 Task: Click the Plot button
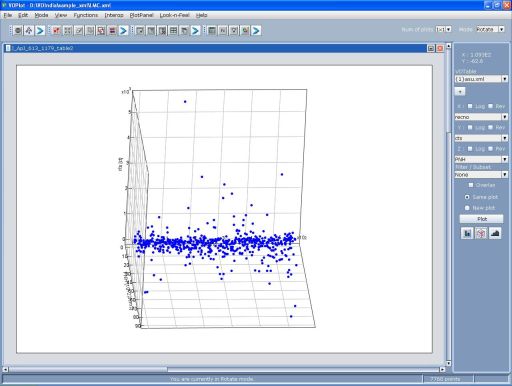[x=481, y=219]
